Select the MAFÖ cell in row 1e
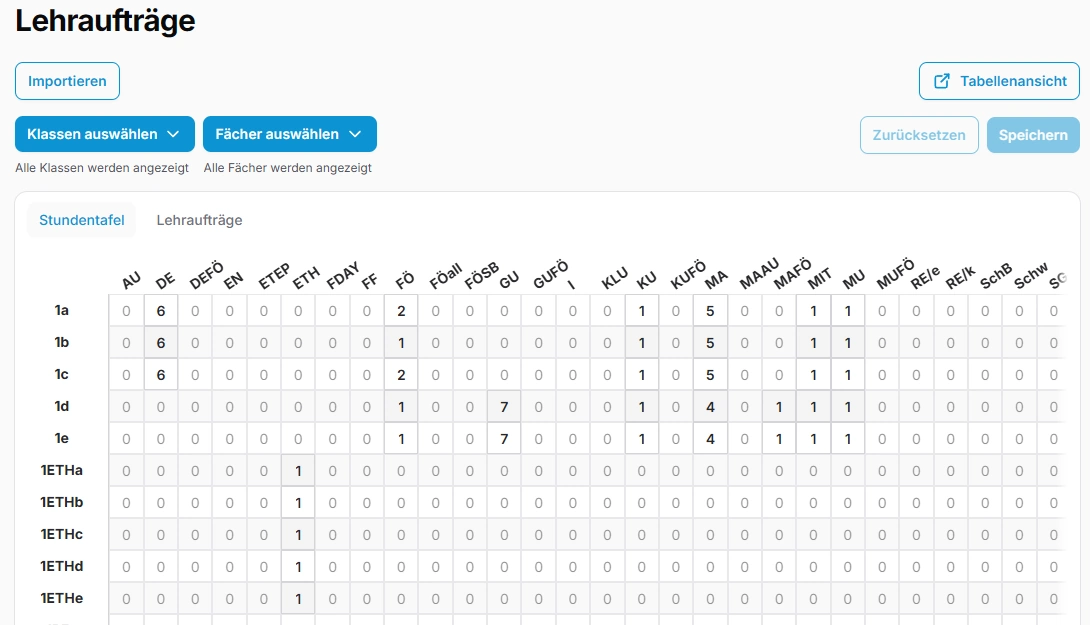The height and width of the screenshot is (625, 1090). point(779,439)
